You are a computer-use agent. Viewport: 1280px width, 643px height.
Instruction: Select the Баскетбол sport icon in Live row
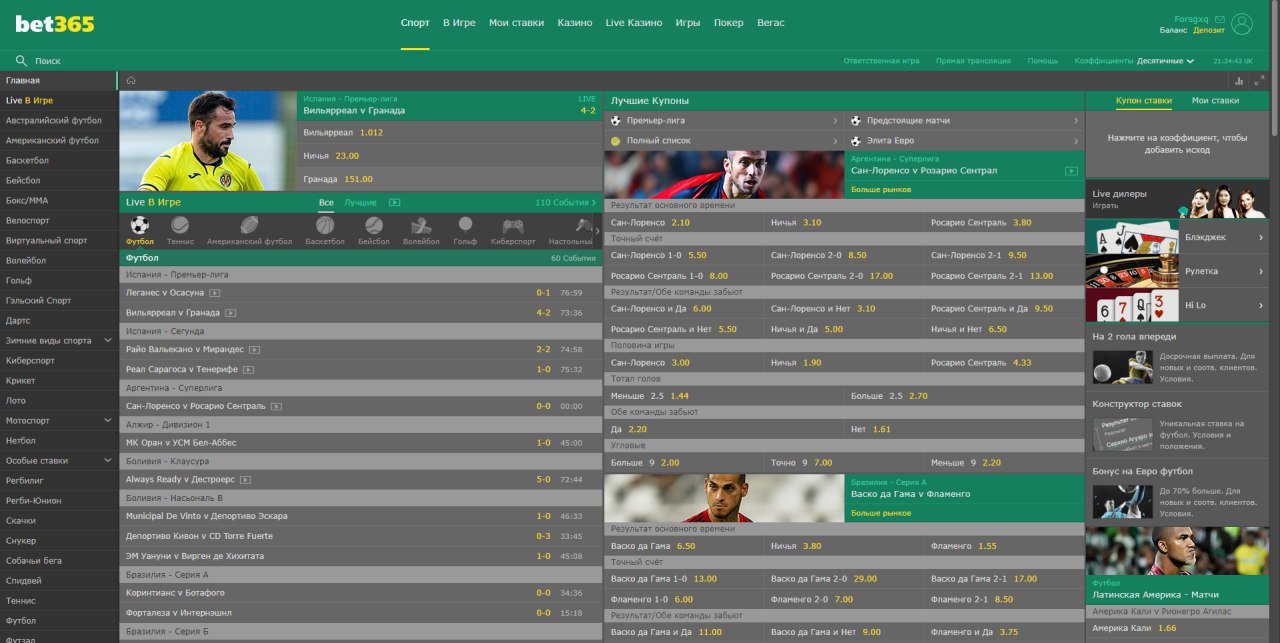(x=325, y=226)
